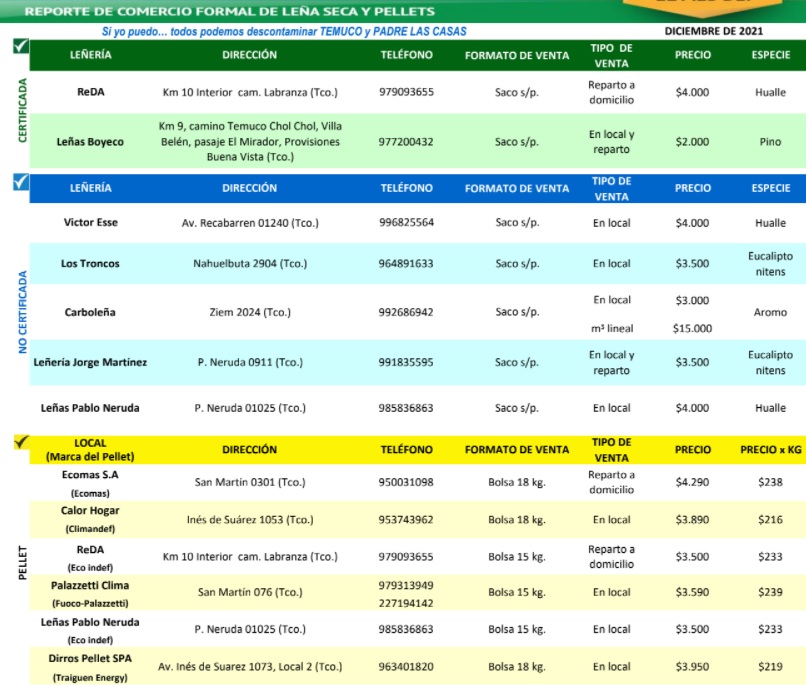
Task: Click the address 'San Martín 076 (Tco.)'
Action: [x=250, y=592]
